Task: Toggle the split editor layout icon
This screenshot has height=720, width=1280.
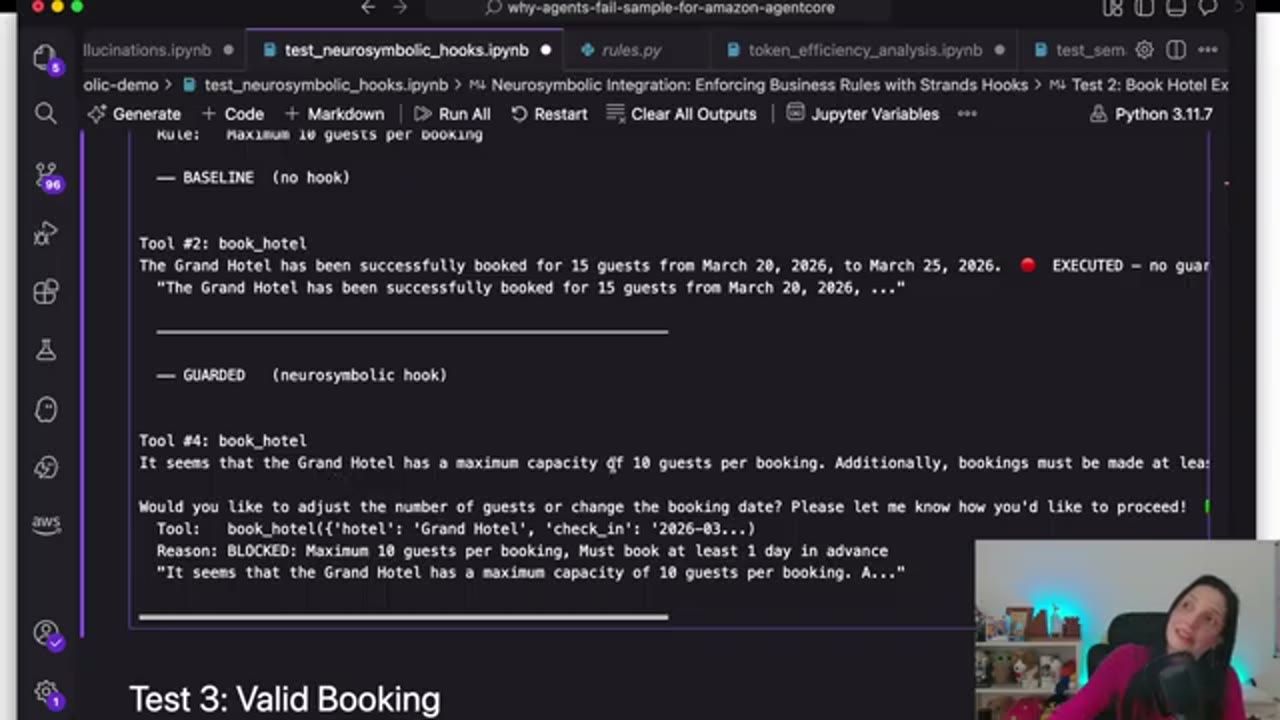Action: click(1176, 50)
